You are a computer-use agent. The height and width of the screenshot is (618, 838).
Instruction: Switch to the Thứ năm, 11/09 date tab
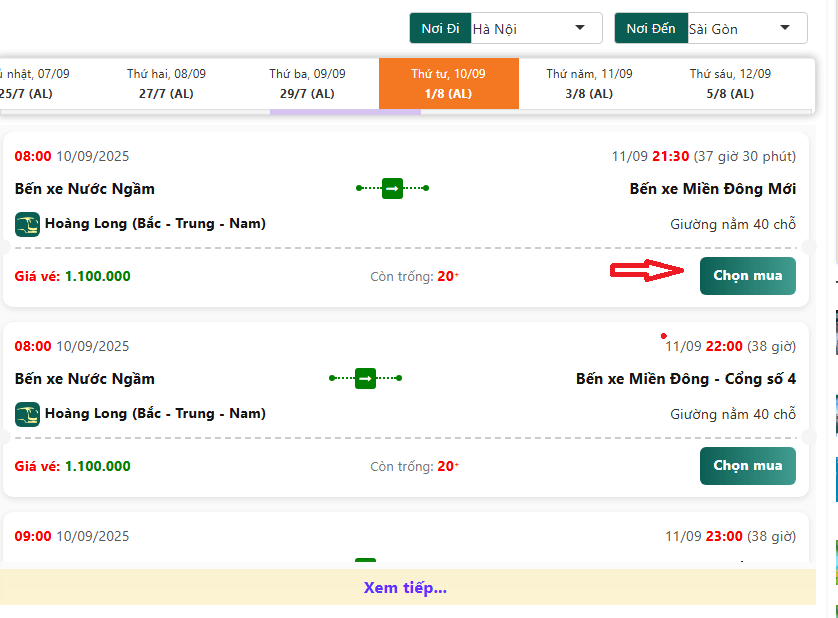point(589,83)
